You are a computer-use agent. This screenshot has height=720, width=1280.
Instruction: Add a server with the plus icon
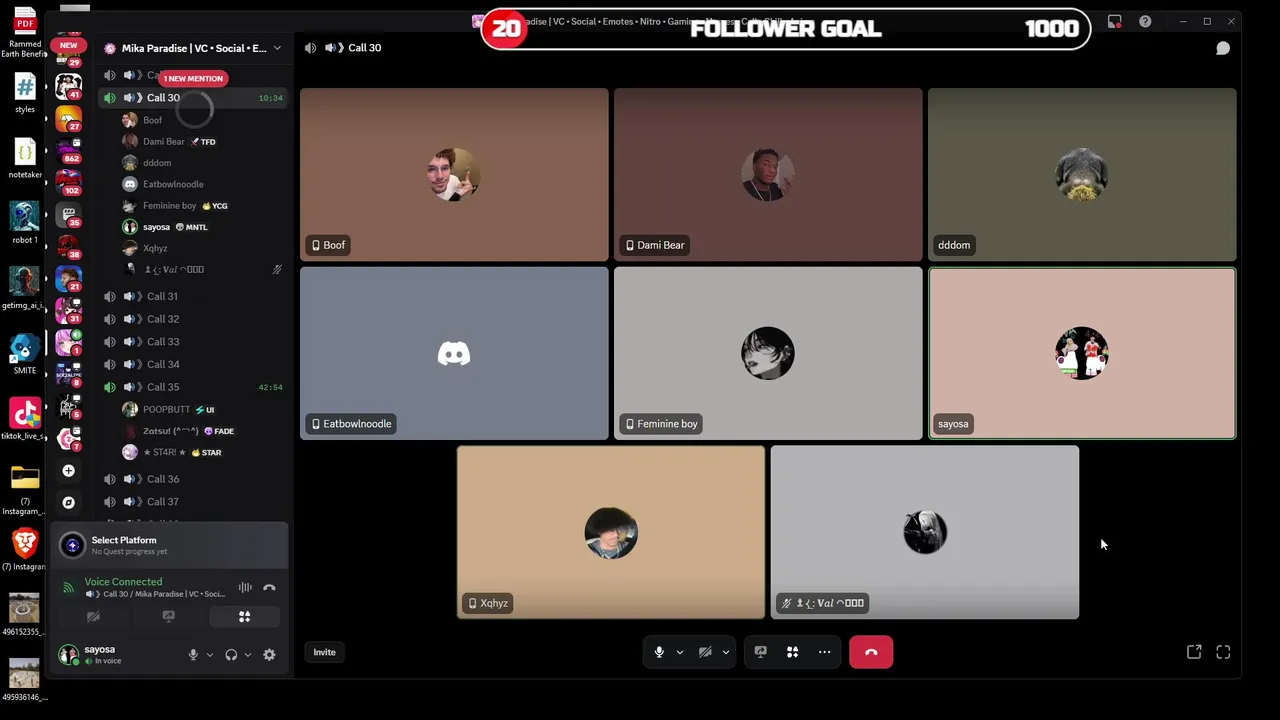(68, 471)
